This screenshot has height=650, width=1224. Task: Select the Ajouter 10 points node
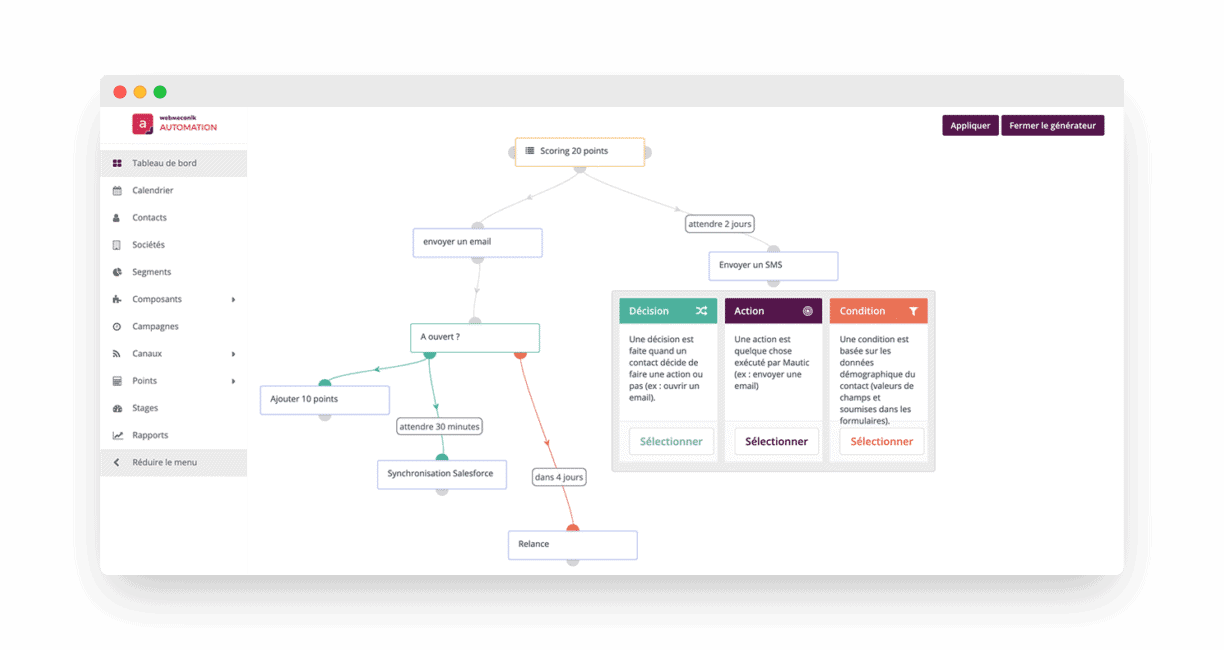click(325, 400)
